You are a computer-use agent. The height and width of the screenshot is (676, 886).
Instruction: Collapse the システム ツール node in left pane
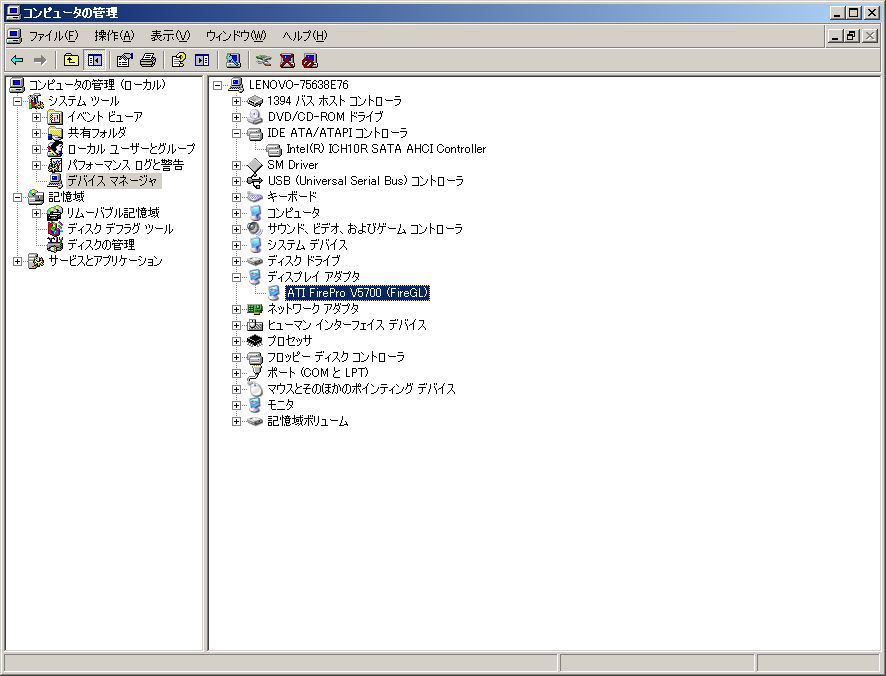click(x=18, y=101)
